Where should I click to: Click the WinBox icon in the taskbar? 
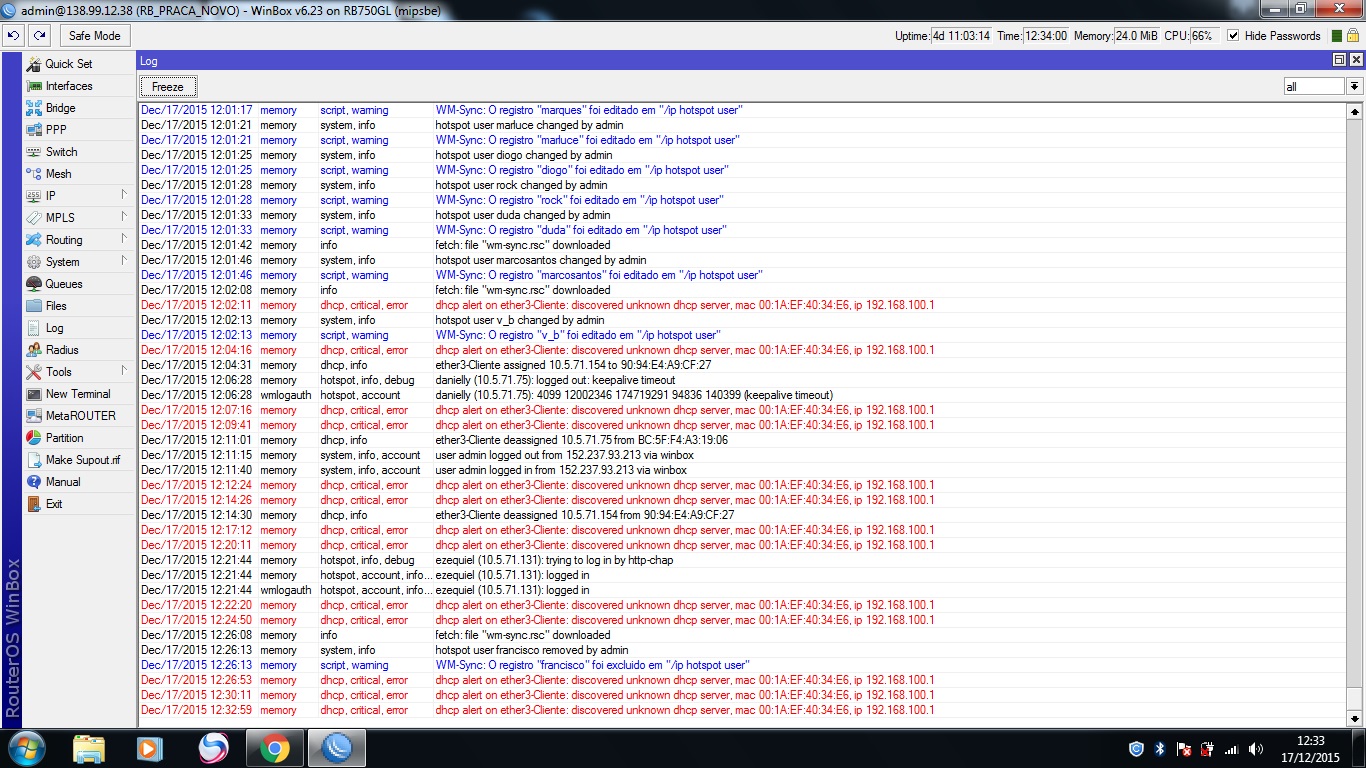pyautogui.click(x=336, y=748)
